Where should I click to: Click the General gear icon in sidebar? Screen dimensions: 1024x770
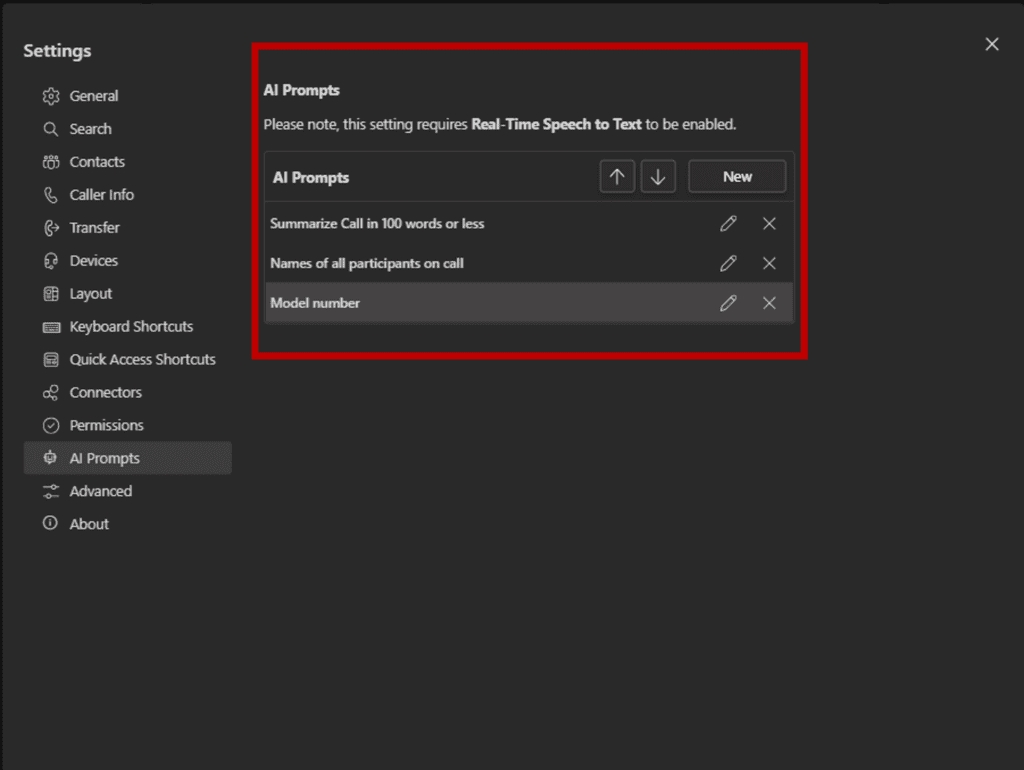(51, 96)
